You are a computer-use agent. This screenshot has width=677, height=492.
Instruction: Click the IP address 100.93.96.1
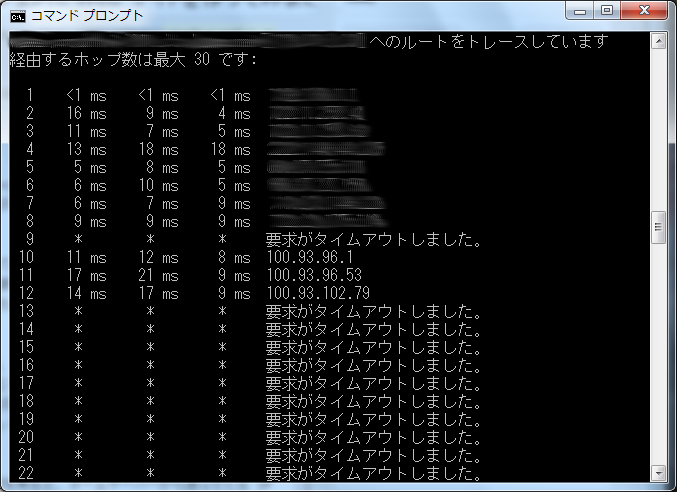coord(310,257)
